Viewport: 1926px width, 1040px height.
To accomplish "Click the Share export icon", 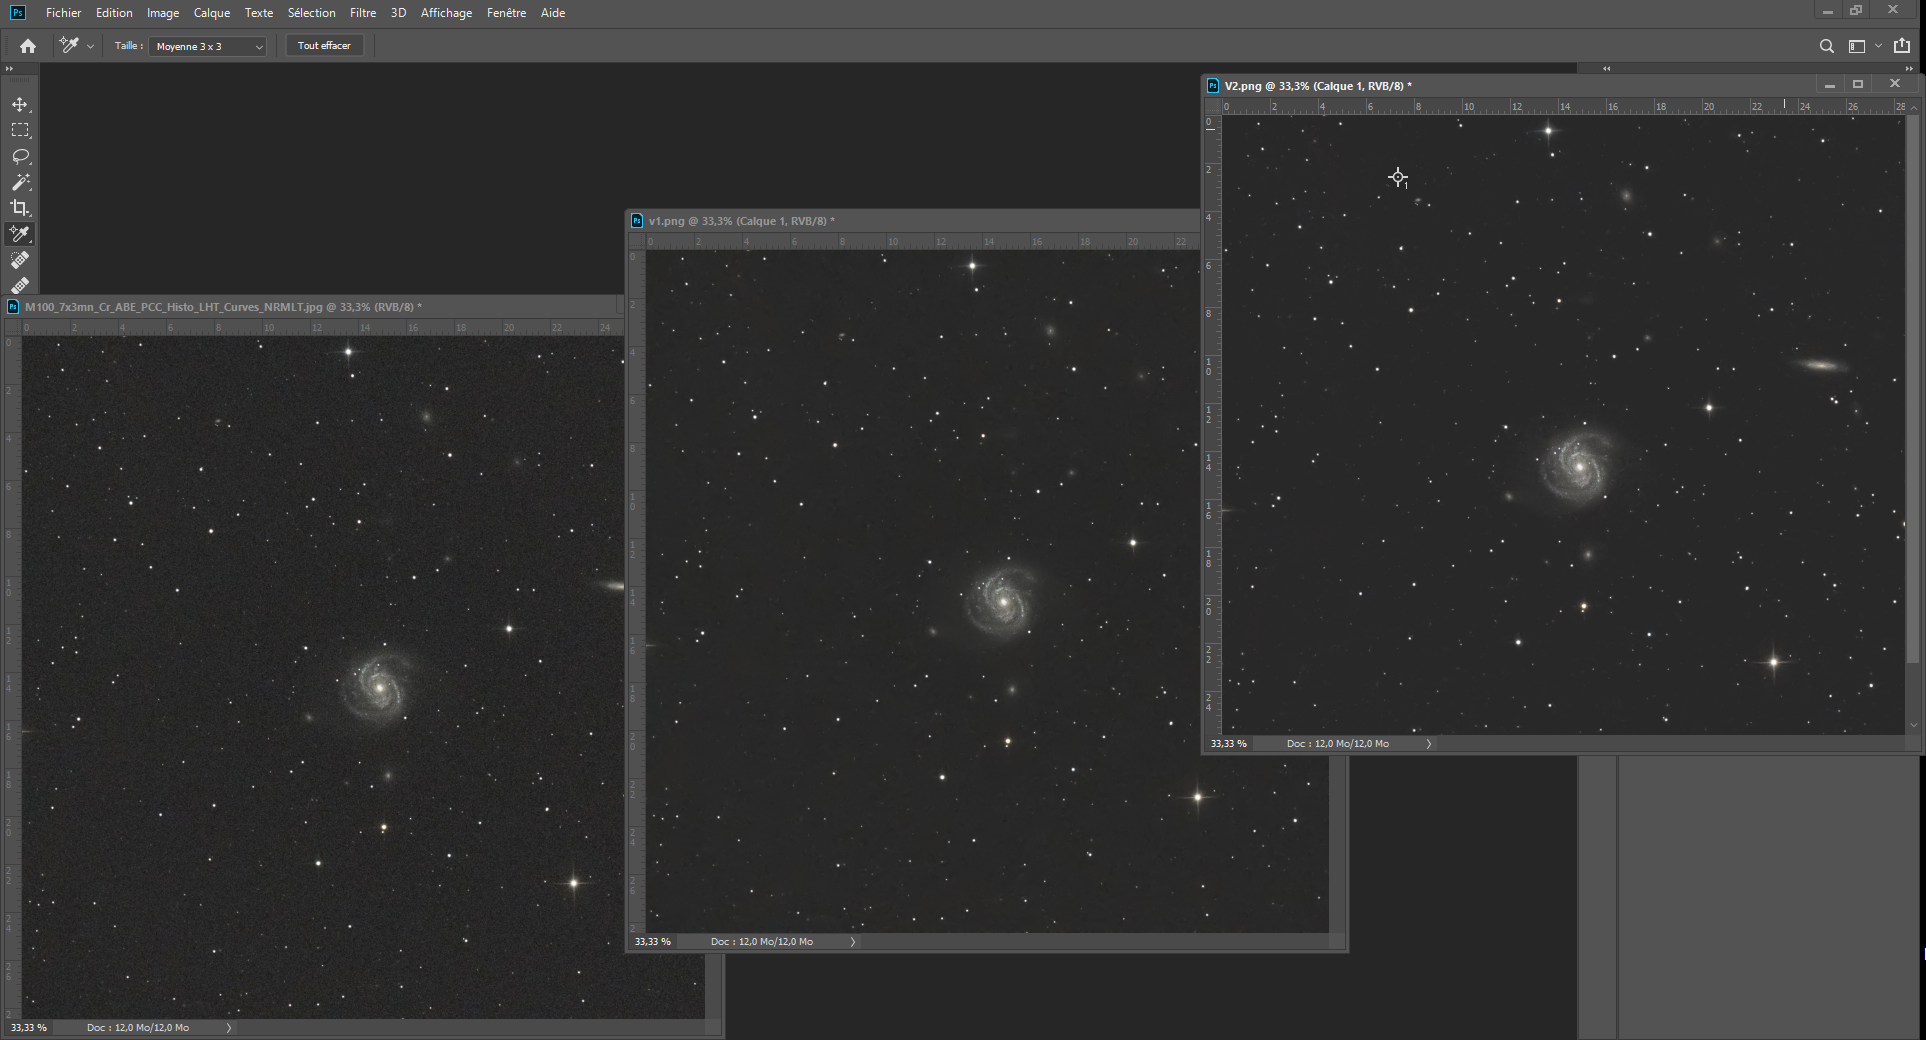I will pos(1902,46).
